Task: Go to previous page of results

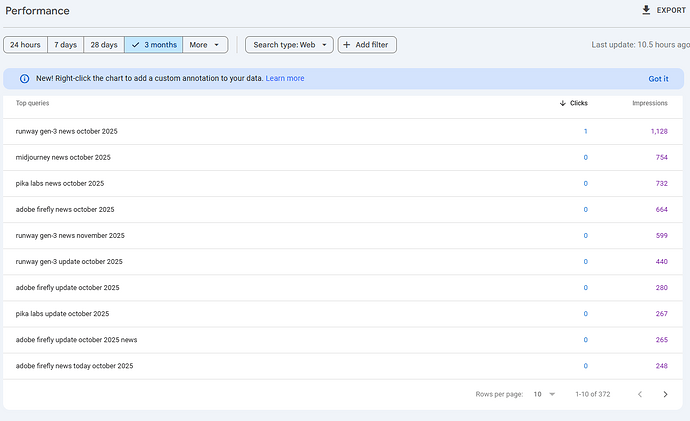Action: click(x=640, y=394)
